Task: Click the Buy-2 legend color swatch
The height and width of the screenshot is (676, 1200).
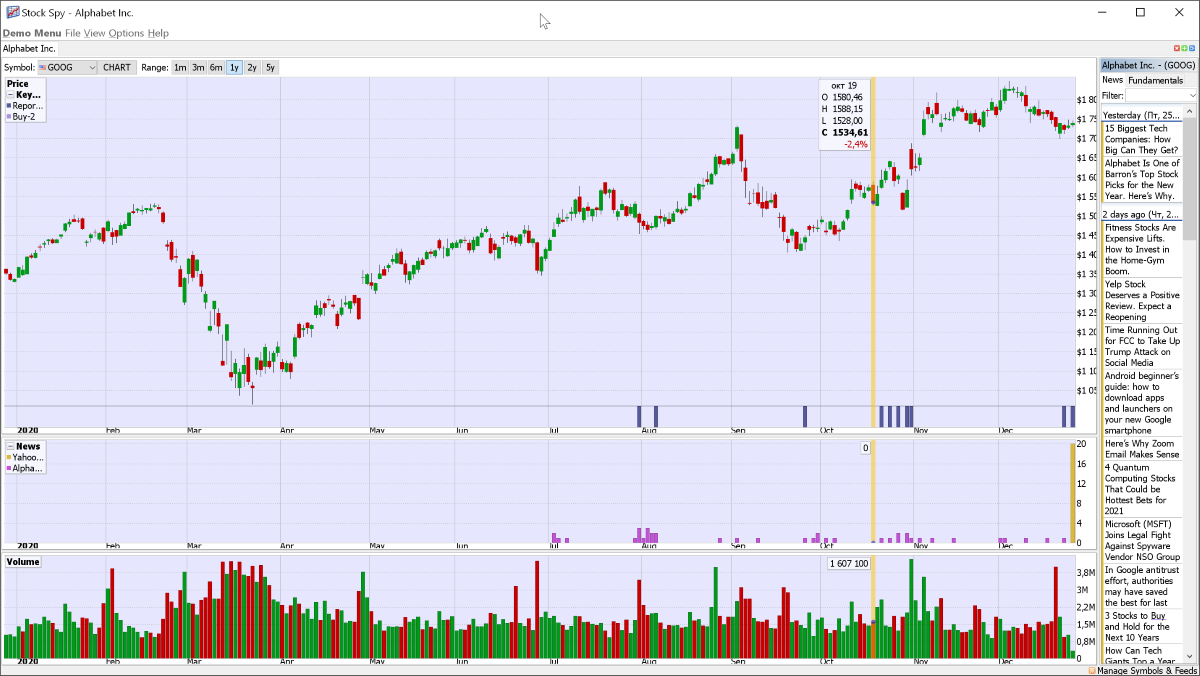Action: (x=9, y=116)
